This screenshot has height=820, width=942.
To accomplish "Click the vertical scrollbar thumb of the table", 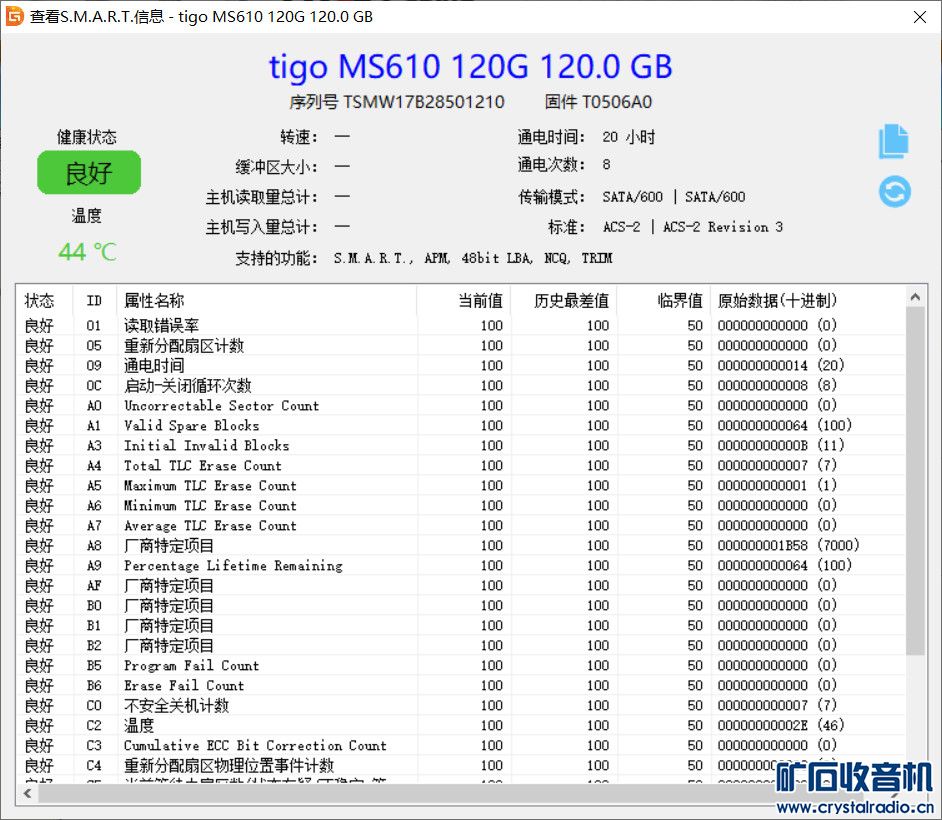I will [x=915, y=481].
